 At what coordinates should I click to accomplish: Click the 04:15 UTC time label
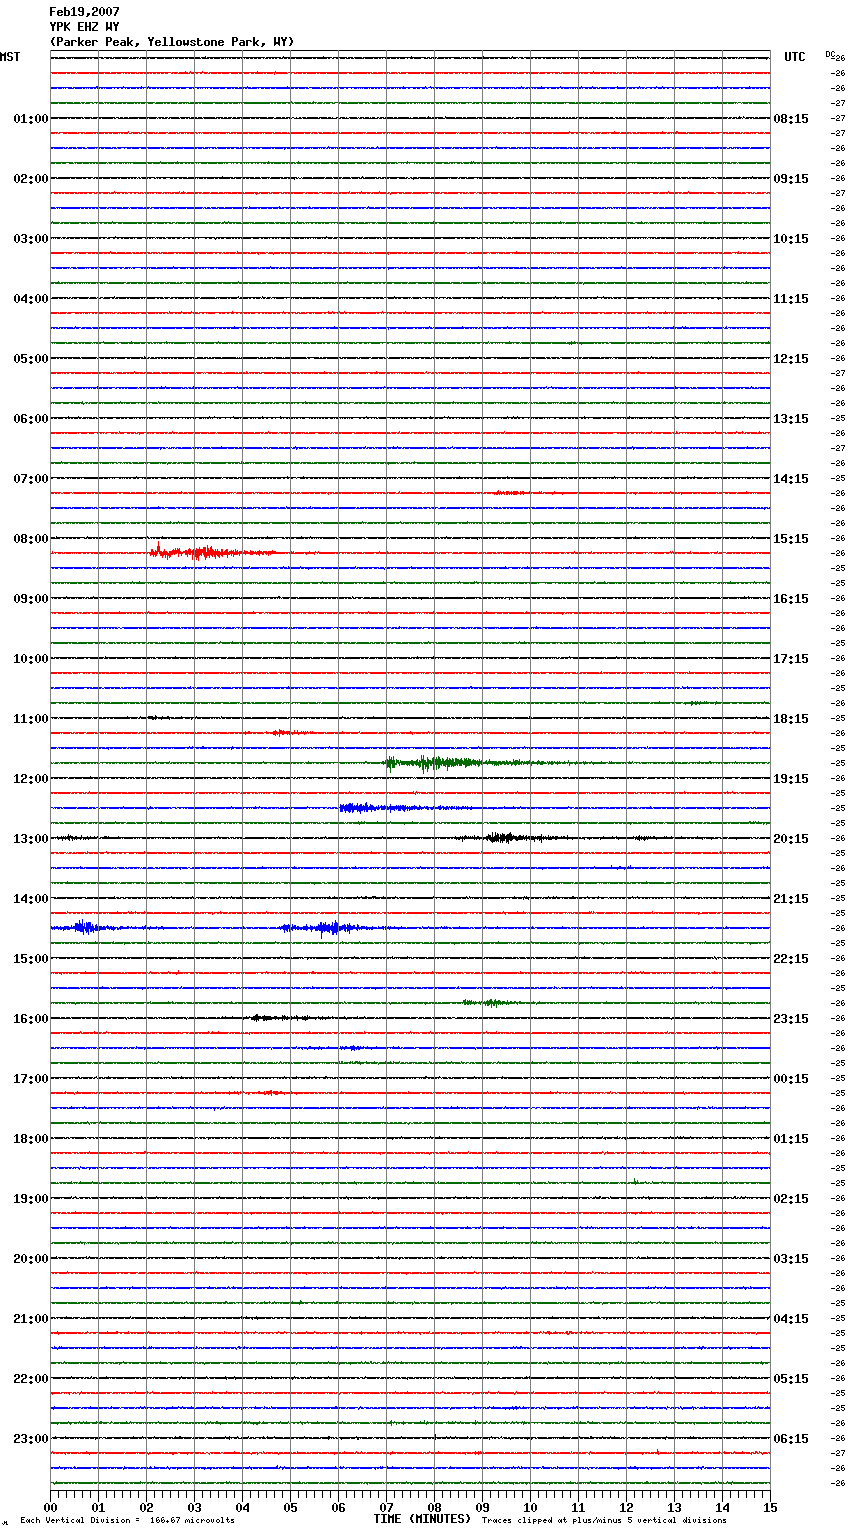[791, 1319]
